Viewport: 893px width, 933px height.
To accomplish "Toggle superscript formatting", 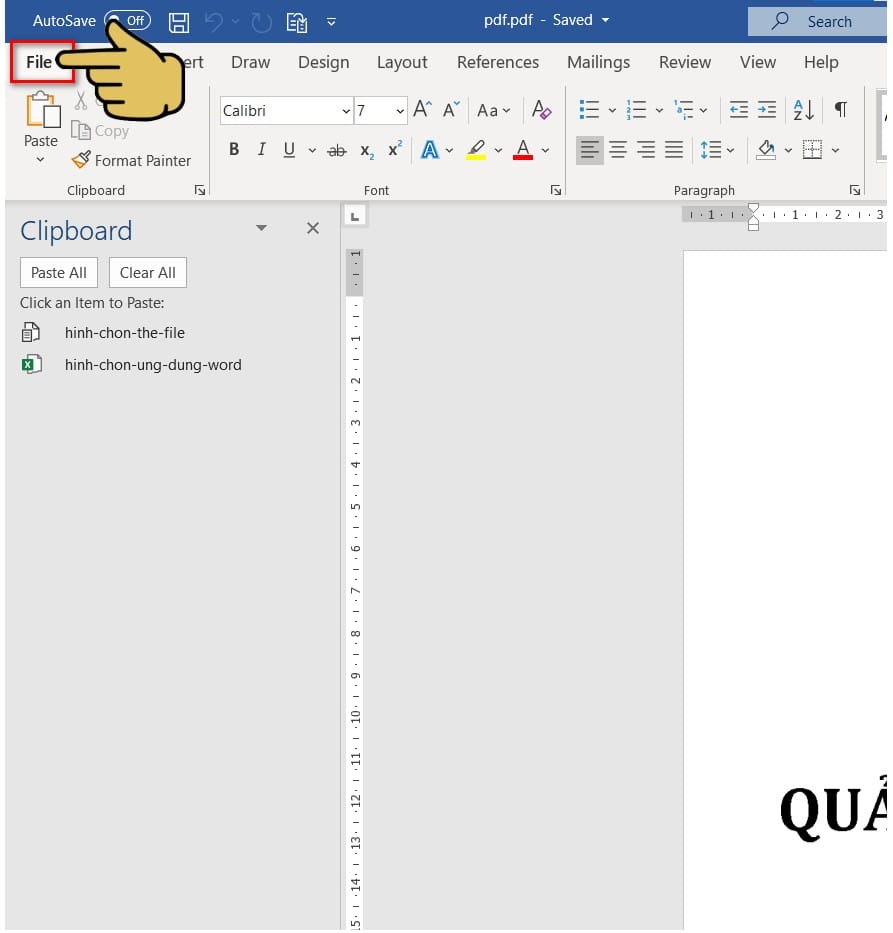I will click(394, 149).
